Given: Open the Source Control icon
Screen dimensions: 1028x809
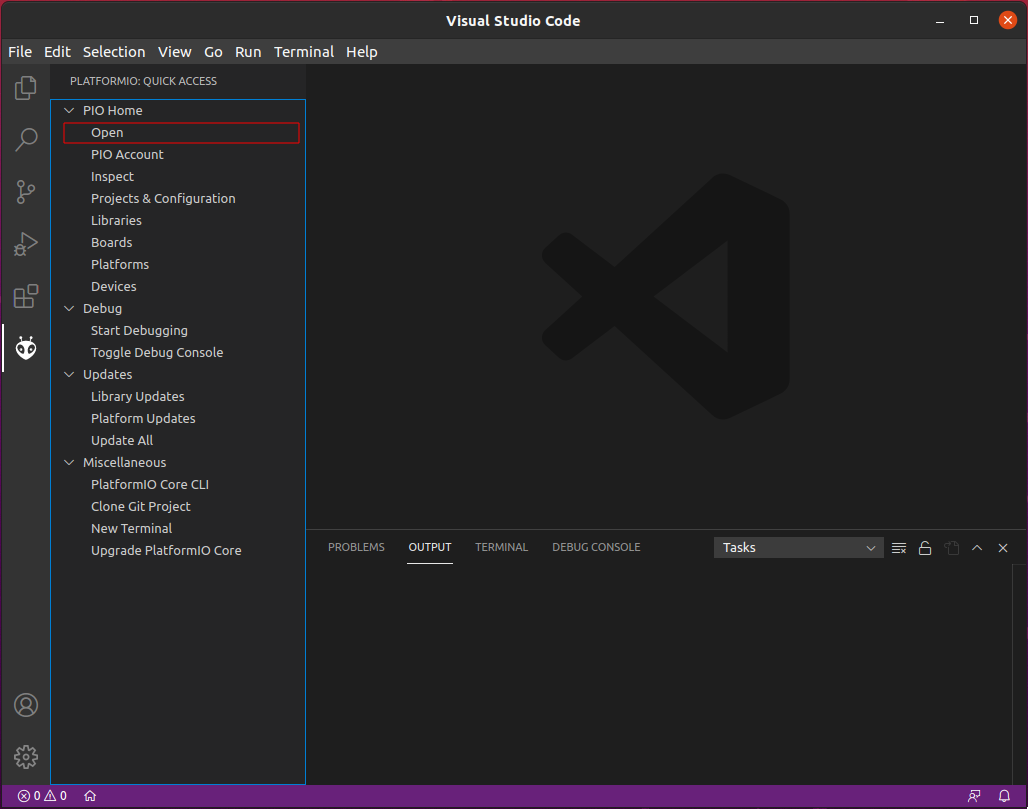Looking at the screenshot, I should [26, 191].
